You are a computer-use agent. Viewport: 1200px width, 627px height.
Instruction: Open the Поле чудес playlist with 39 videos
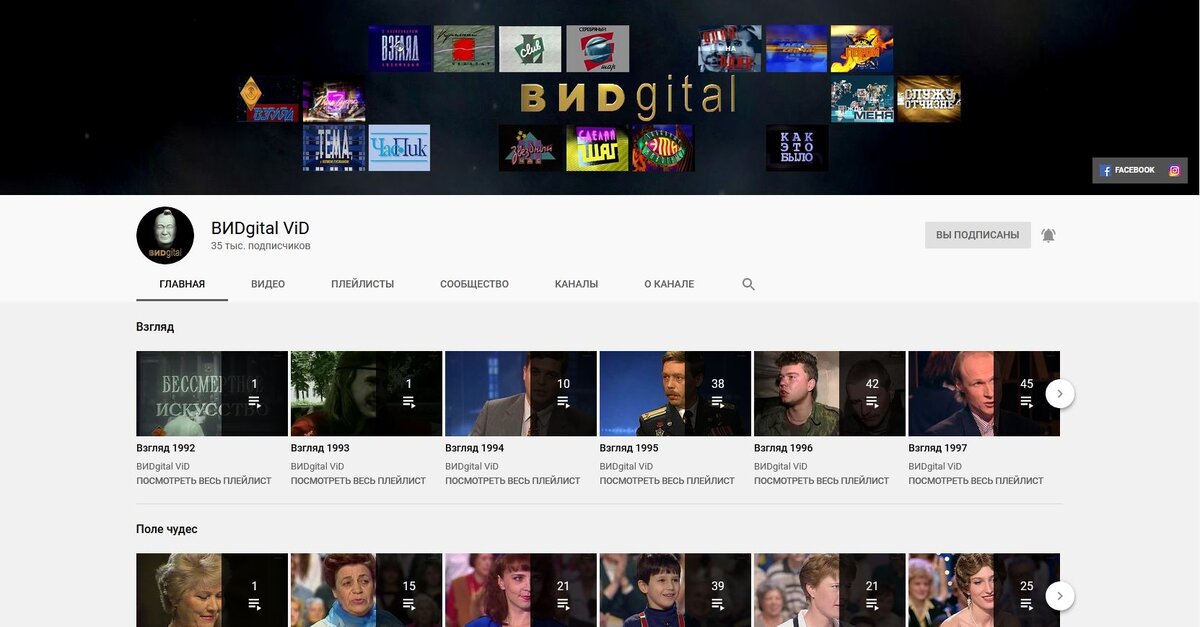675,590
